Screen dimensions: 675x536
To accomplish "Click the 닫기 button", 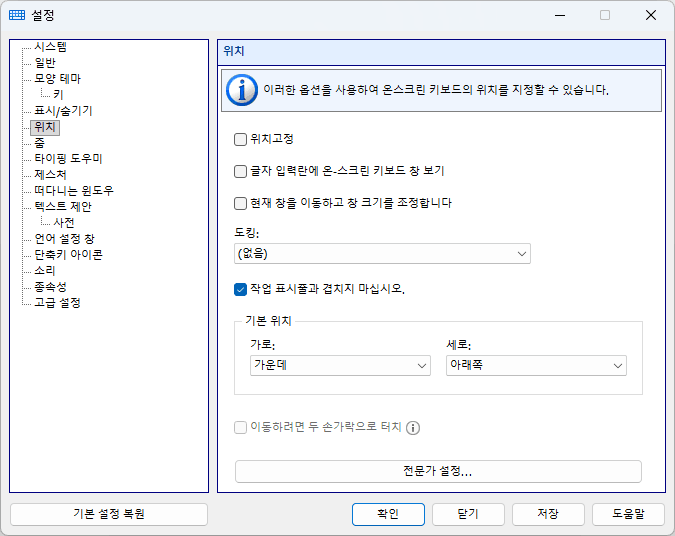I will point(468,514).
